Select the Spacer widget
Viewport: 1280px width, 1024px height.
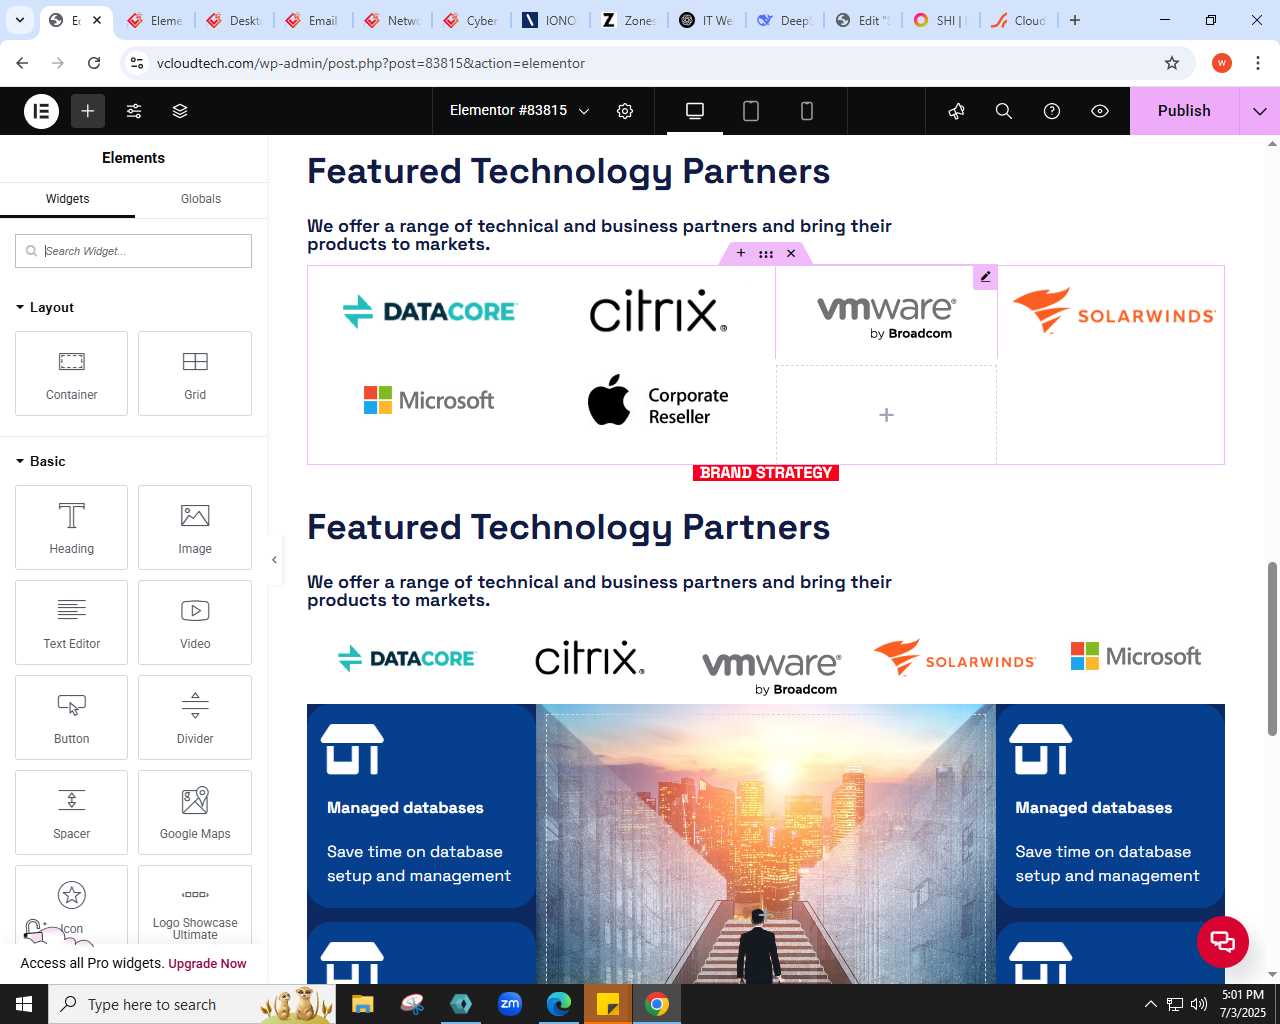71,812
